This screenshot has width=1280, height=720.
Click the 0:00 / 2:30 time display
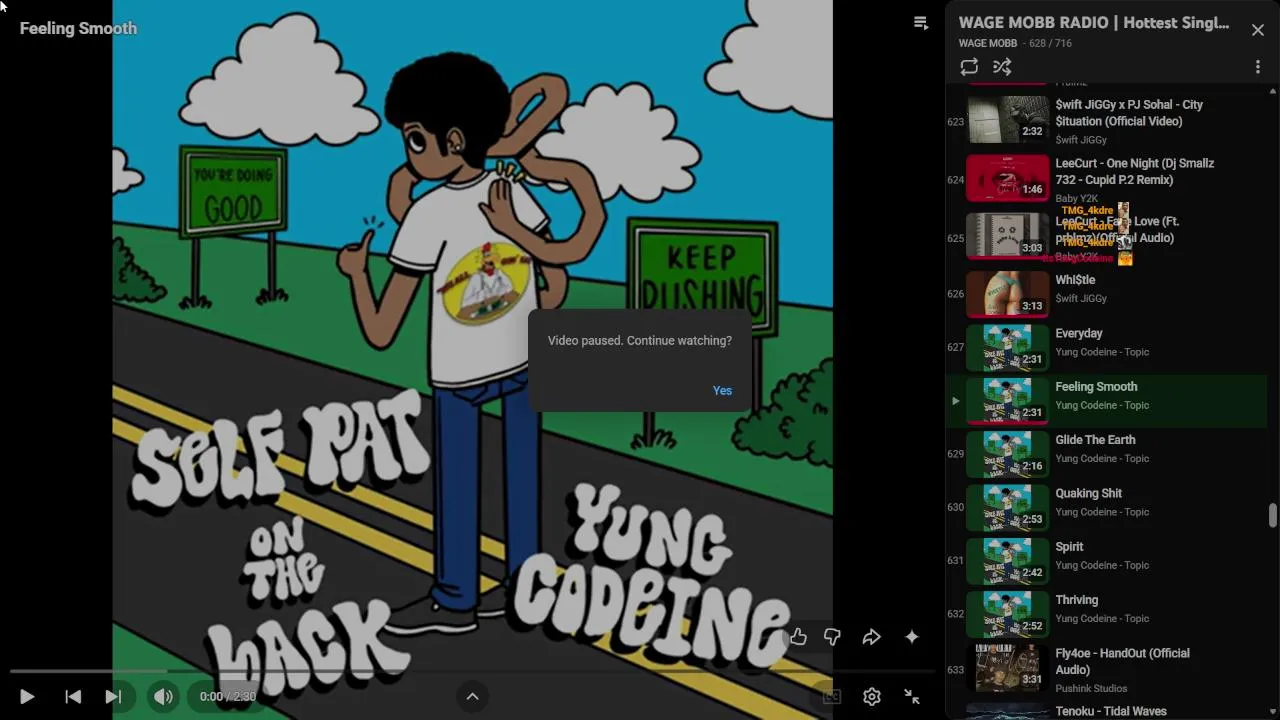tap(227, 697)
